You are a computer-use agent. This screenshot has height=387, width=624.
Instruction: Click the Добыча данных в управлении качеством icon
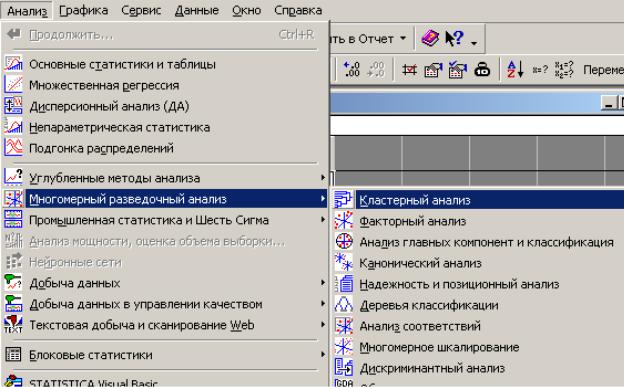pos(13,304)
